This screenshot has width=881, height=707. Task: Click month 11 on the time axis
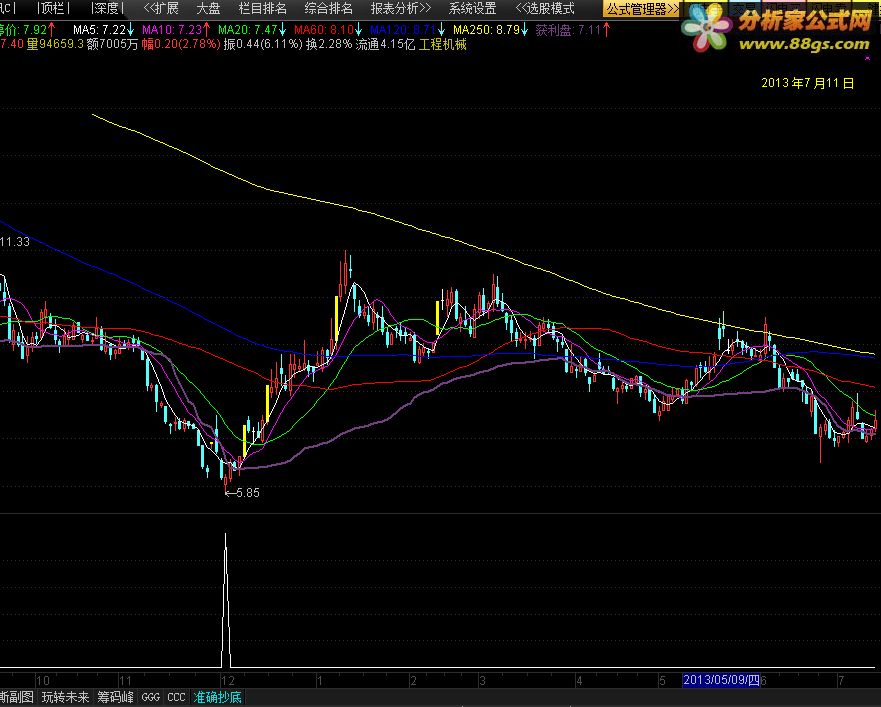tap(125, 681)
